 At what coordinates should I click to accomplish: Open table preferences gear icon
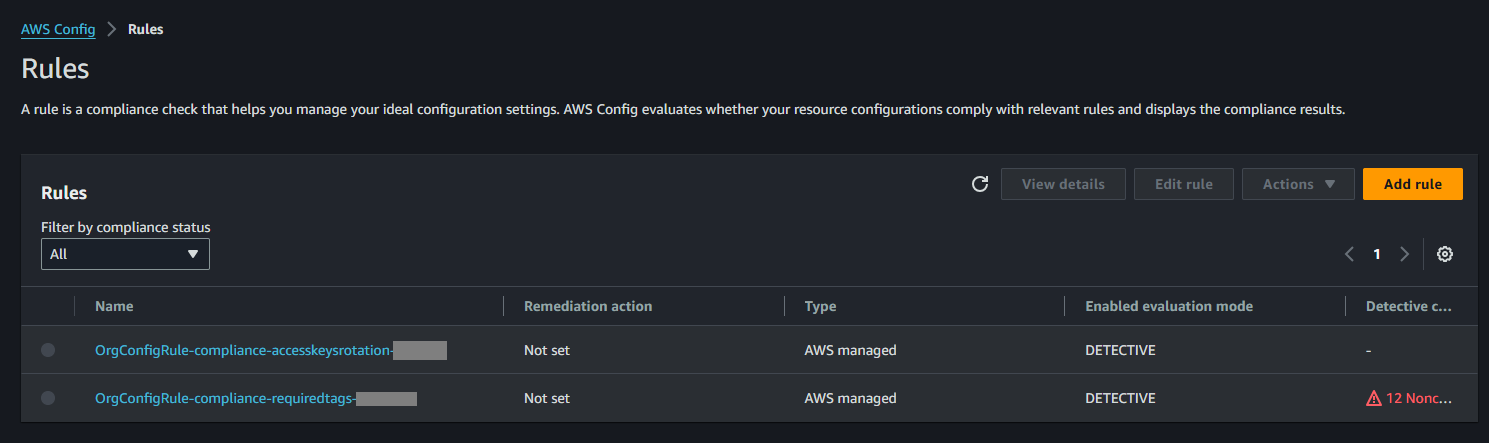coord(1444,254)
